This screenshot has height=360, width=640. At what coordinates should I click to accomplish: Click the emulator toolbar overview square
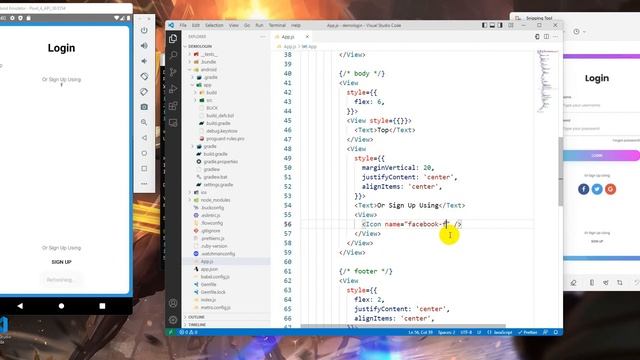tap(144, 169)
